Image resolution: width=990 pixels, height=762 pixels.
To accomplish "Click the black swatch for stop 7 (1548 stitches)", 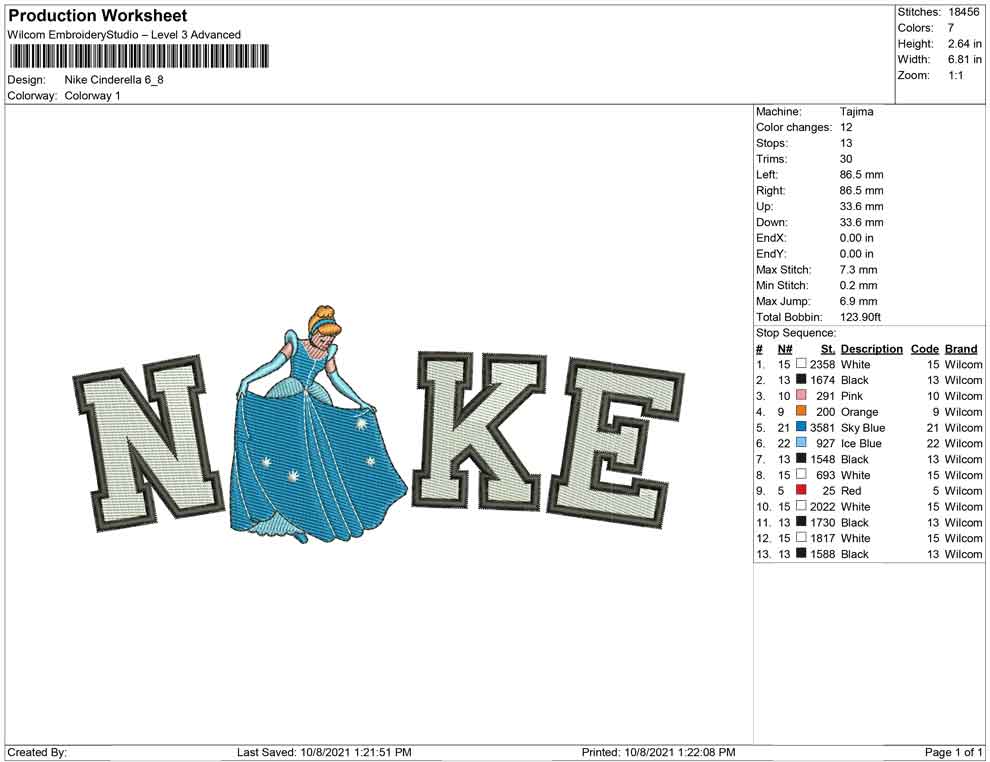I will click(x=801, y=458).
